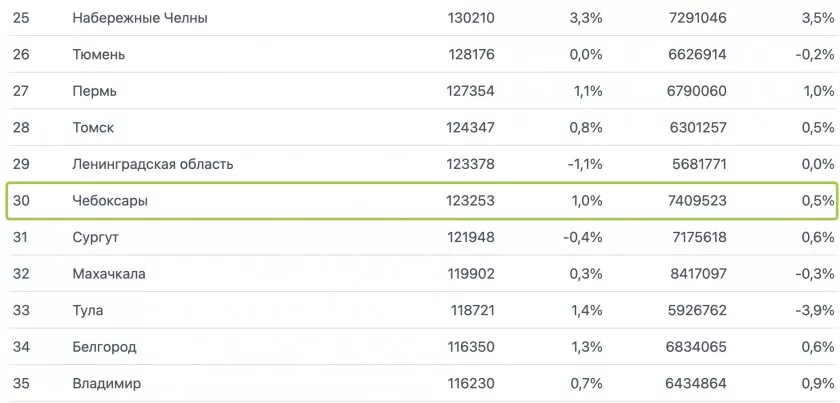This screenshot has width=840, height=403.
Task: Click the Махачкала city name
Action: 109,274
